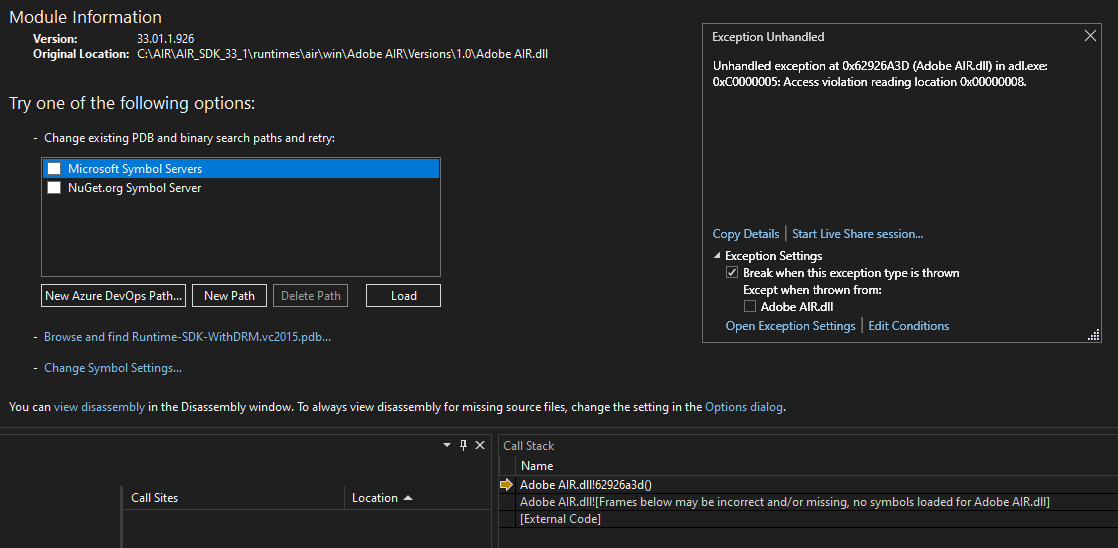
Task: Open the Change Symbol Settings link
Action: [x=113, y=368]
